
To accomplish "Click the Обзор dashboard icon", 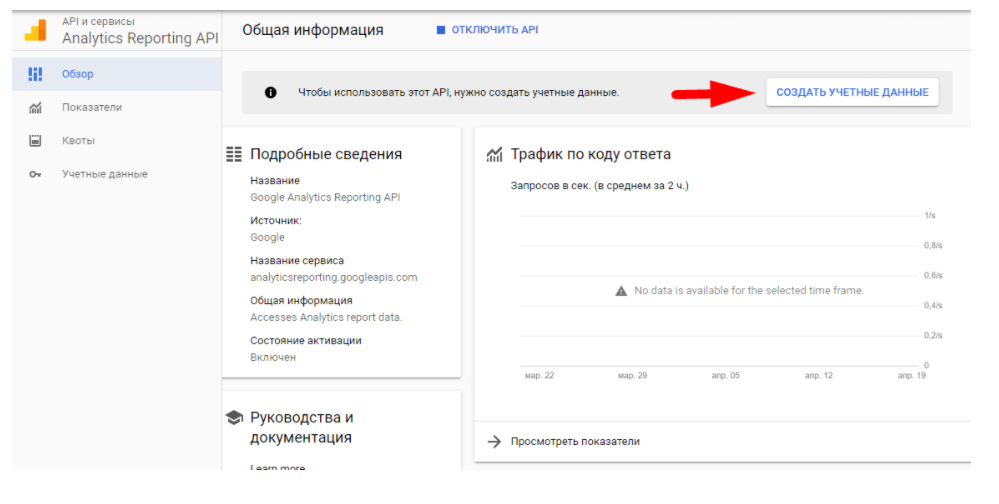I will tap(35, 74).
